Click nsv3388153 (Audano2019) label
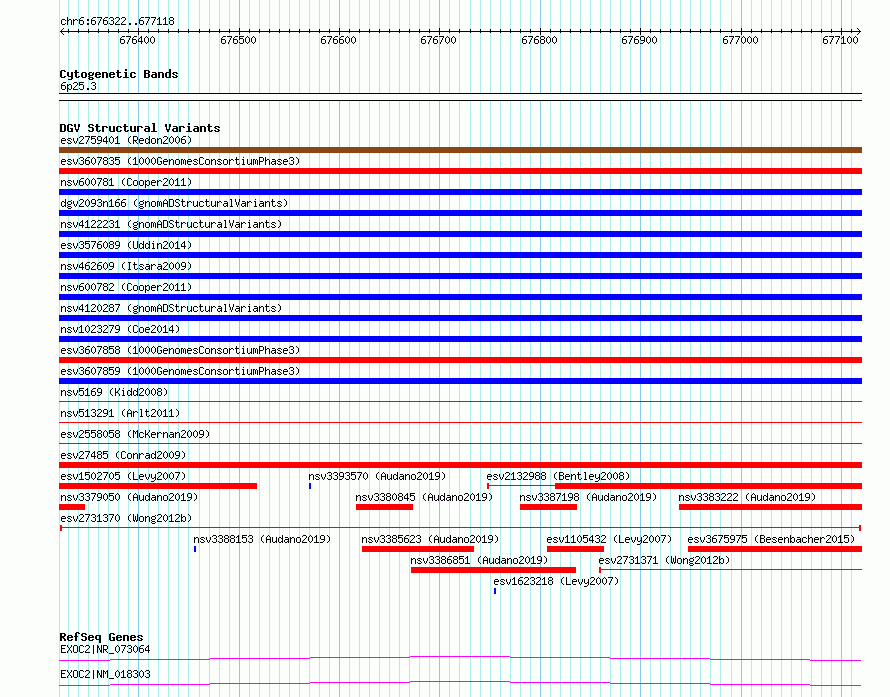890x697 pixels. [x=262, y=539]
